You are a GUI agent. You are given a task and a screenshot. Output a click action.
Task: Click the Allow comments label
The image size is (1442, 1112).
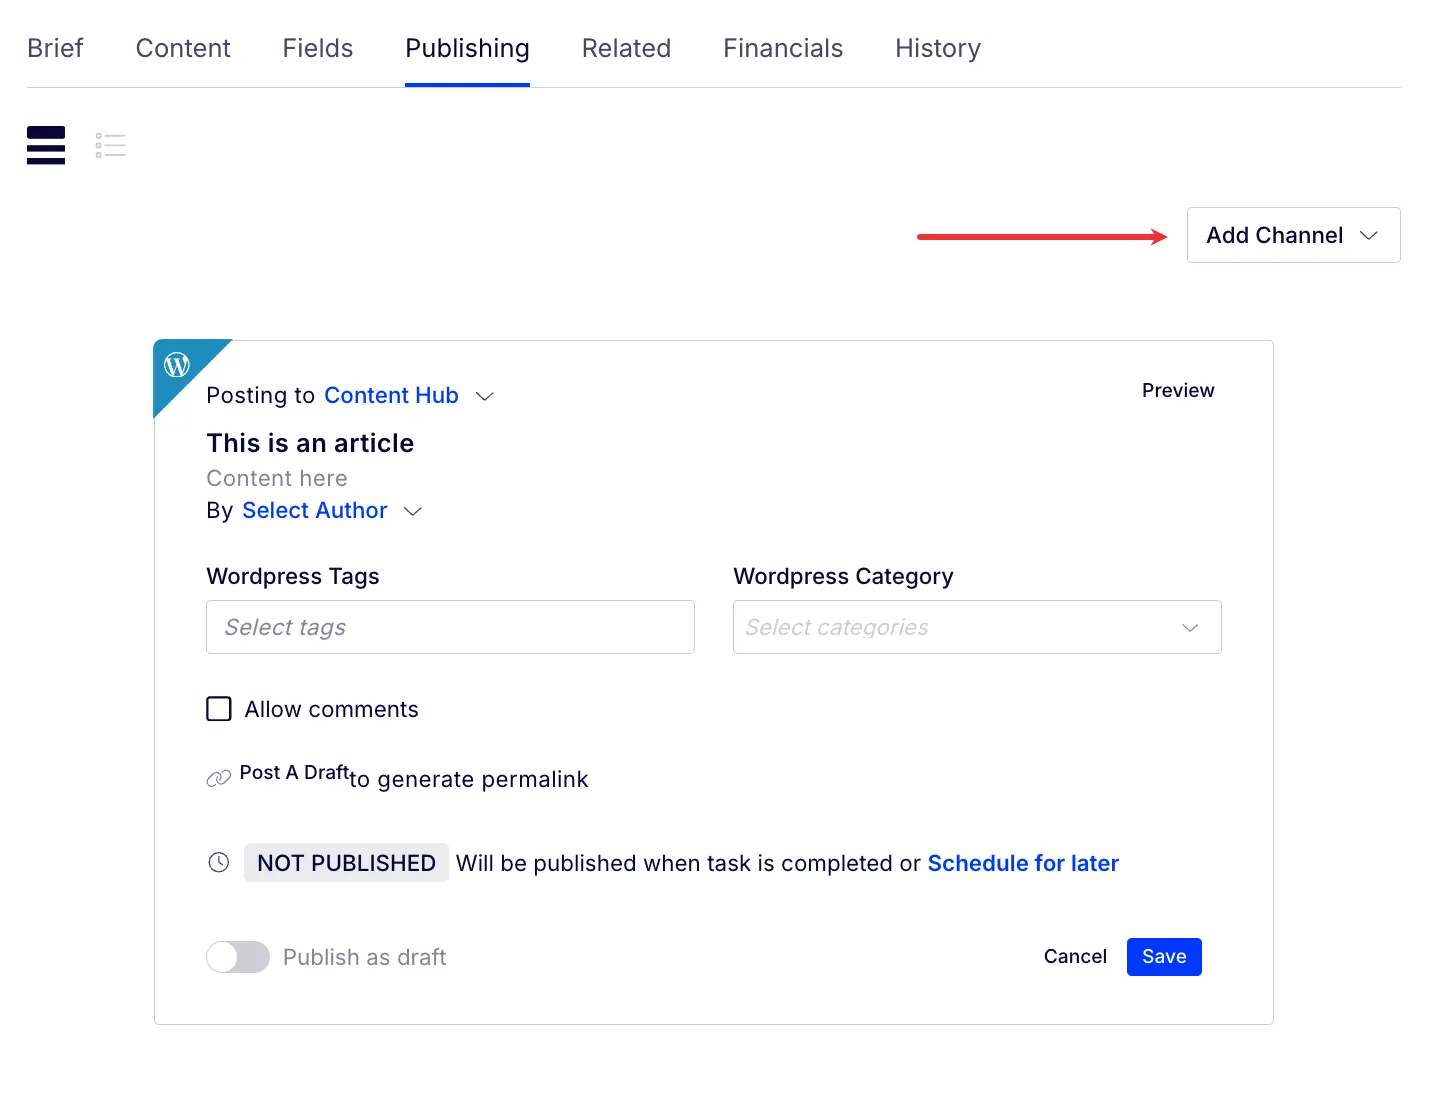[331, 709]
